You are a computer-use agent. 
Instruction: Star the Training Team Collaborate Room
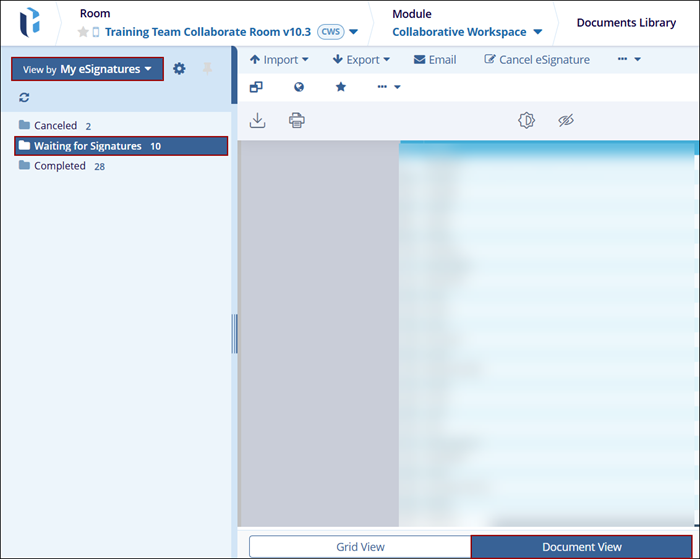coord(83,32)
